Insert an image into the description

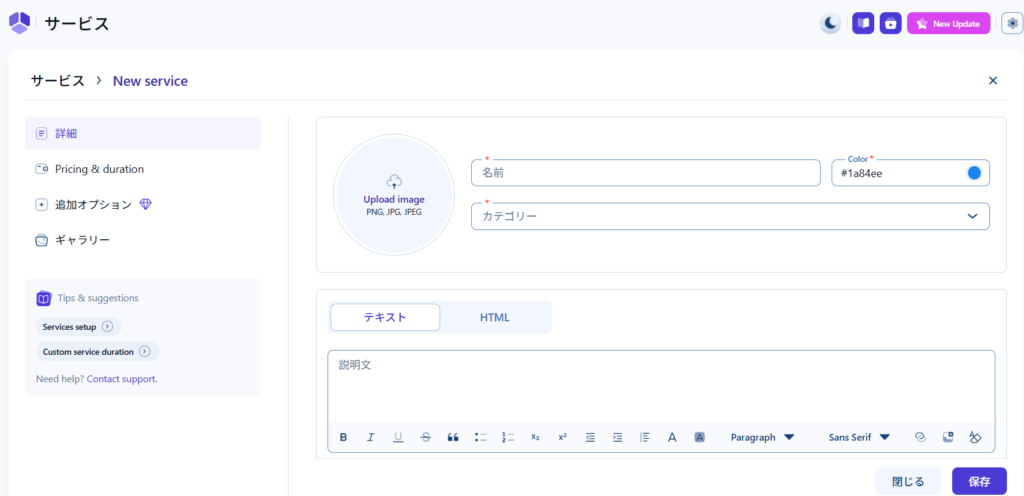(x=948, y=437)
